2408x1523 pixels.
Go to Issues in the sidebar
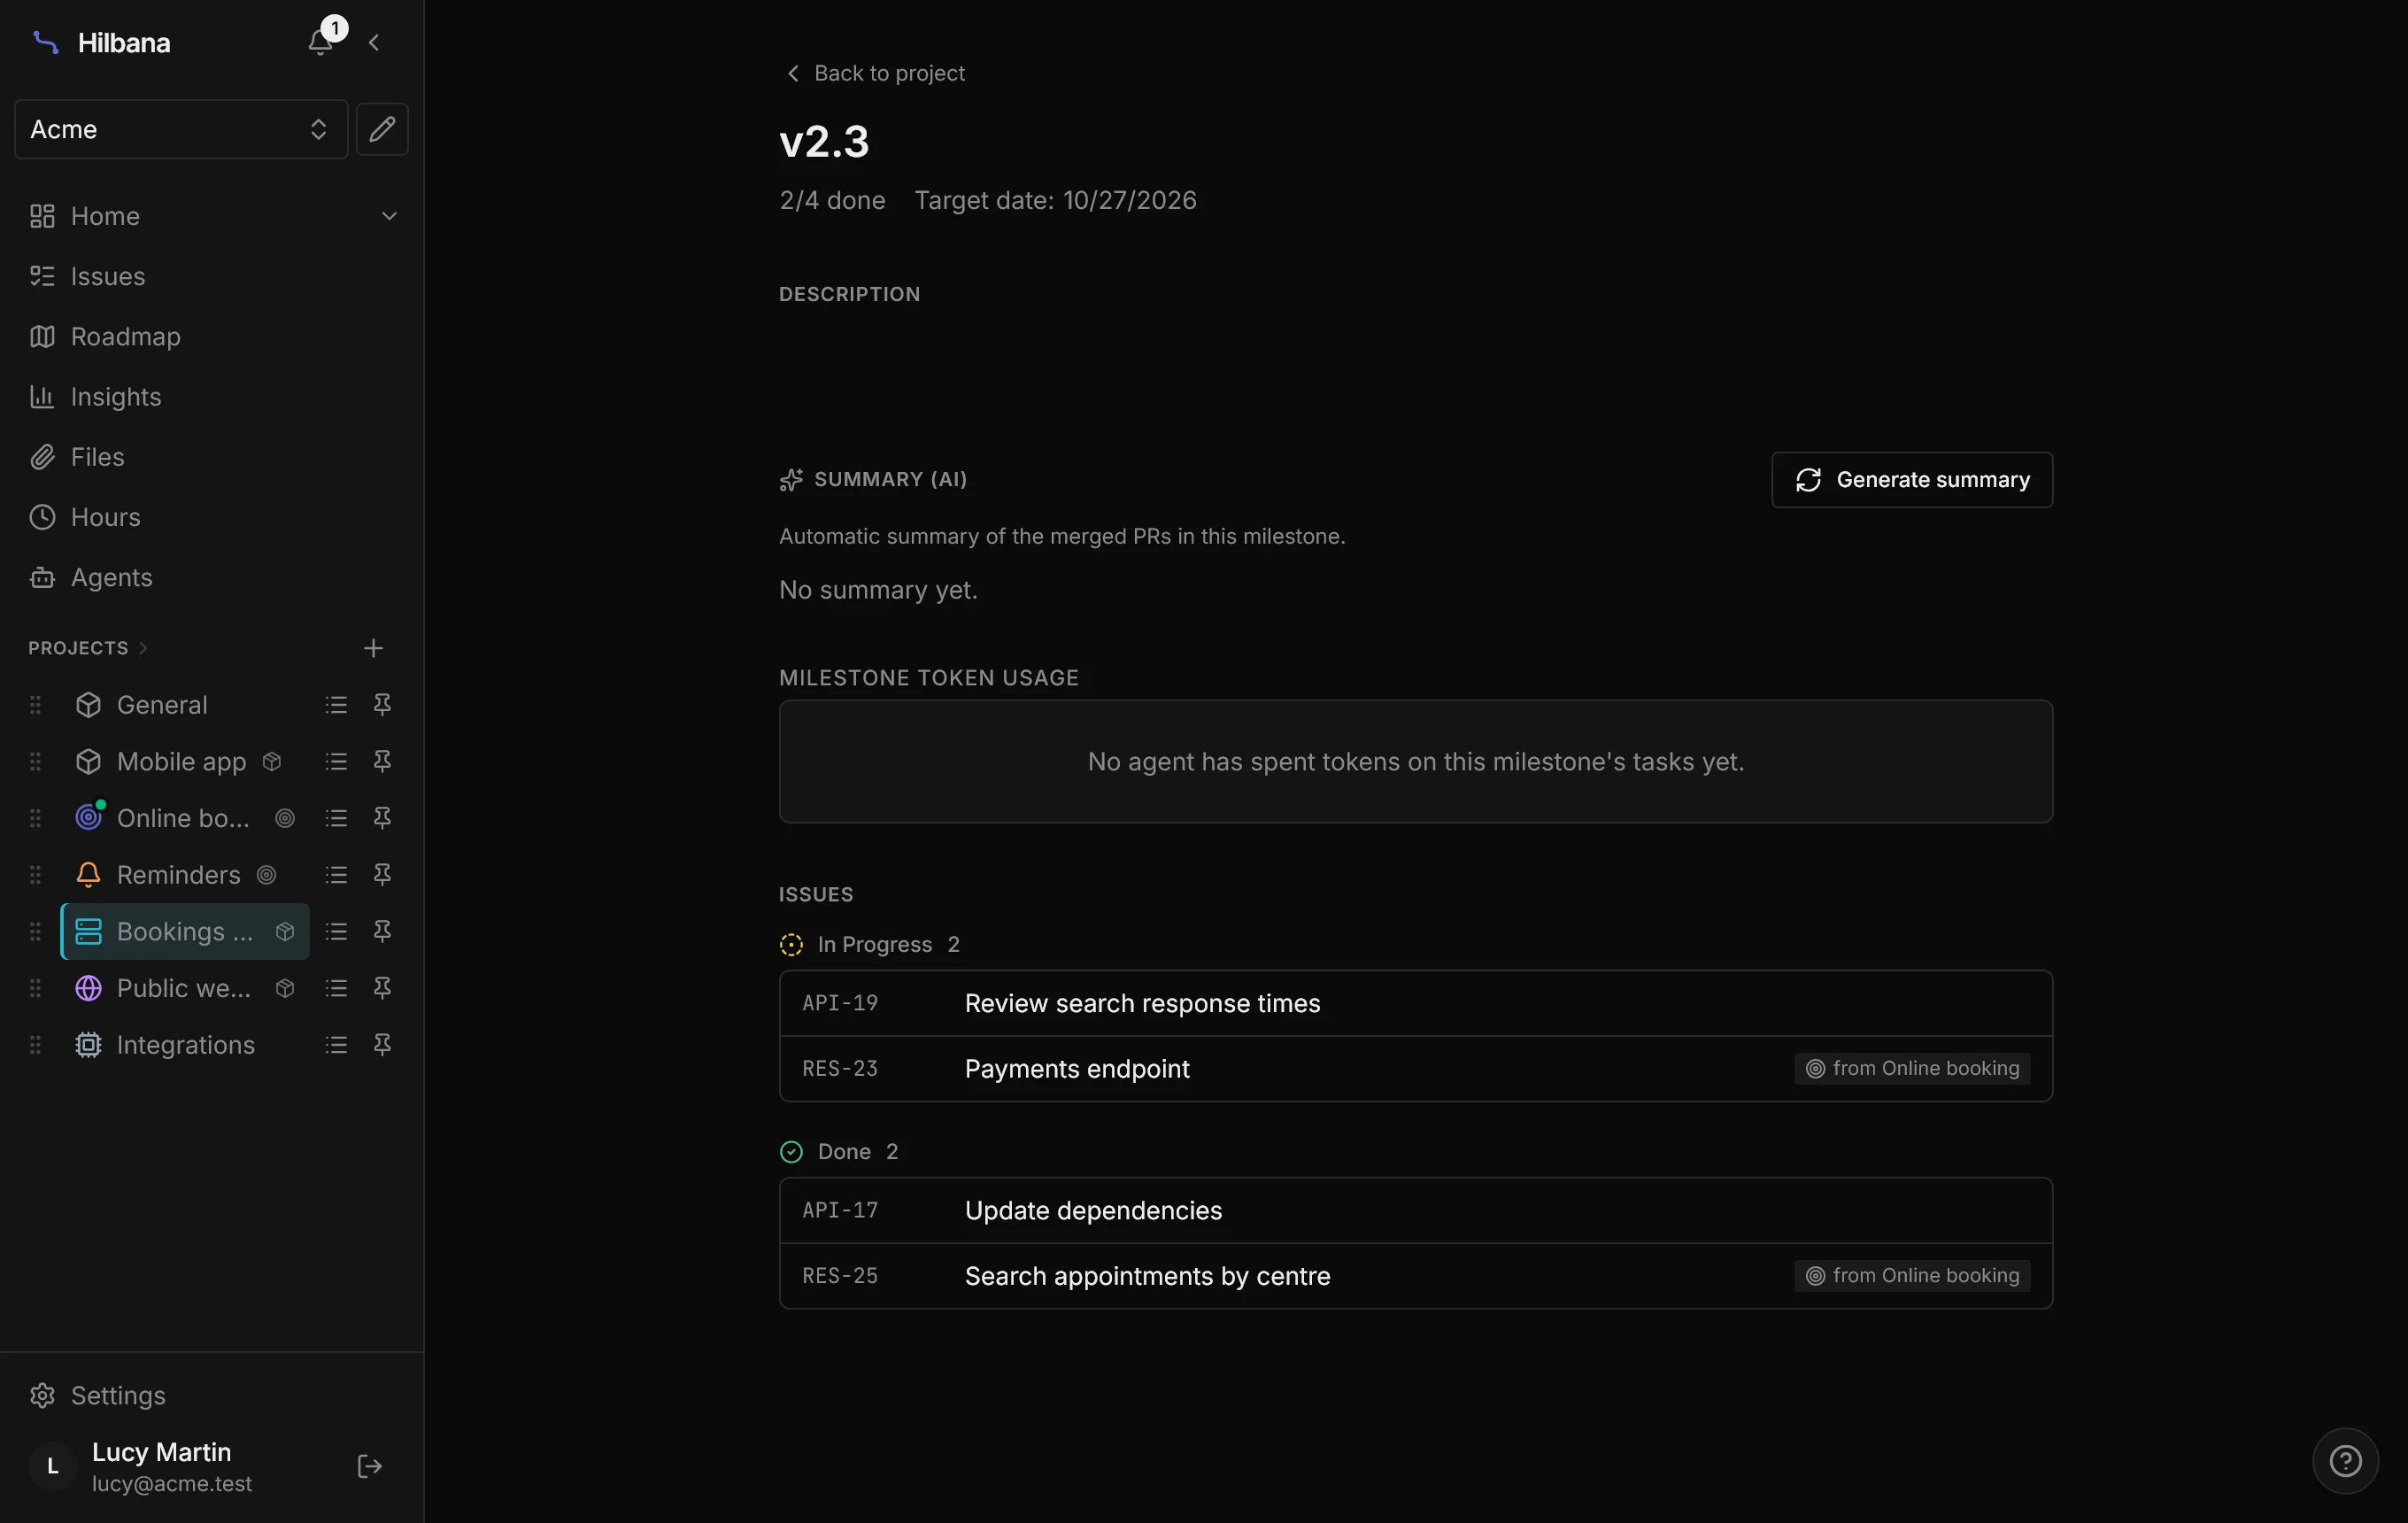click(108, 276)
